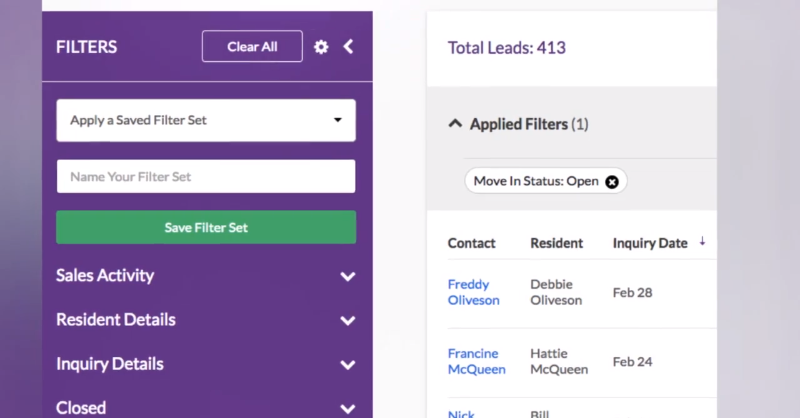
Task: Sort leads by Contact column header
Action: (472, 243)
